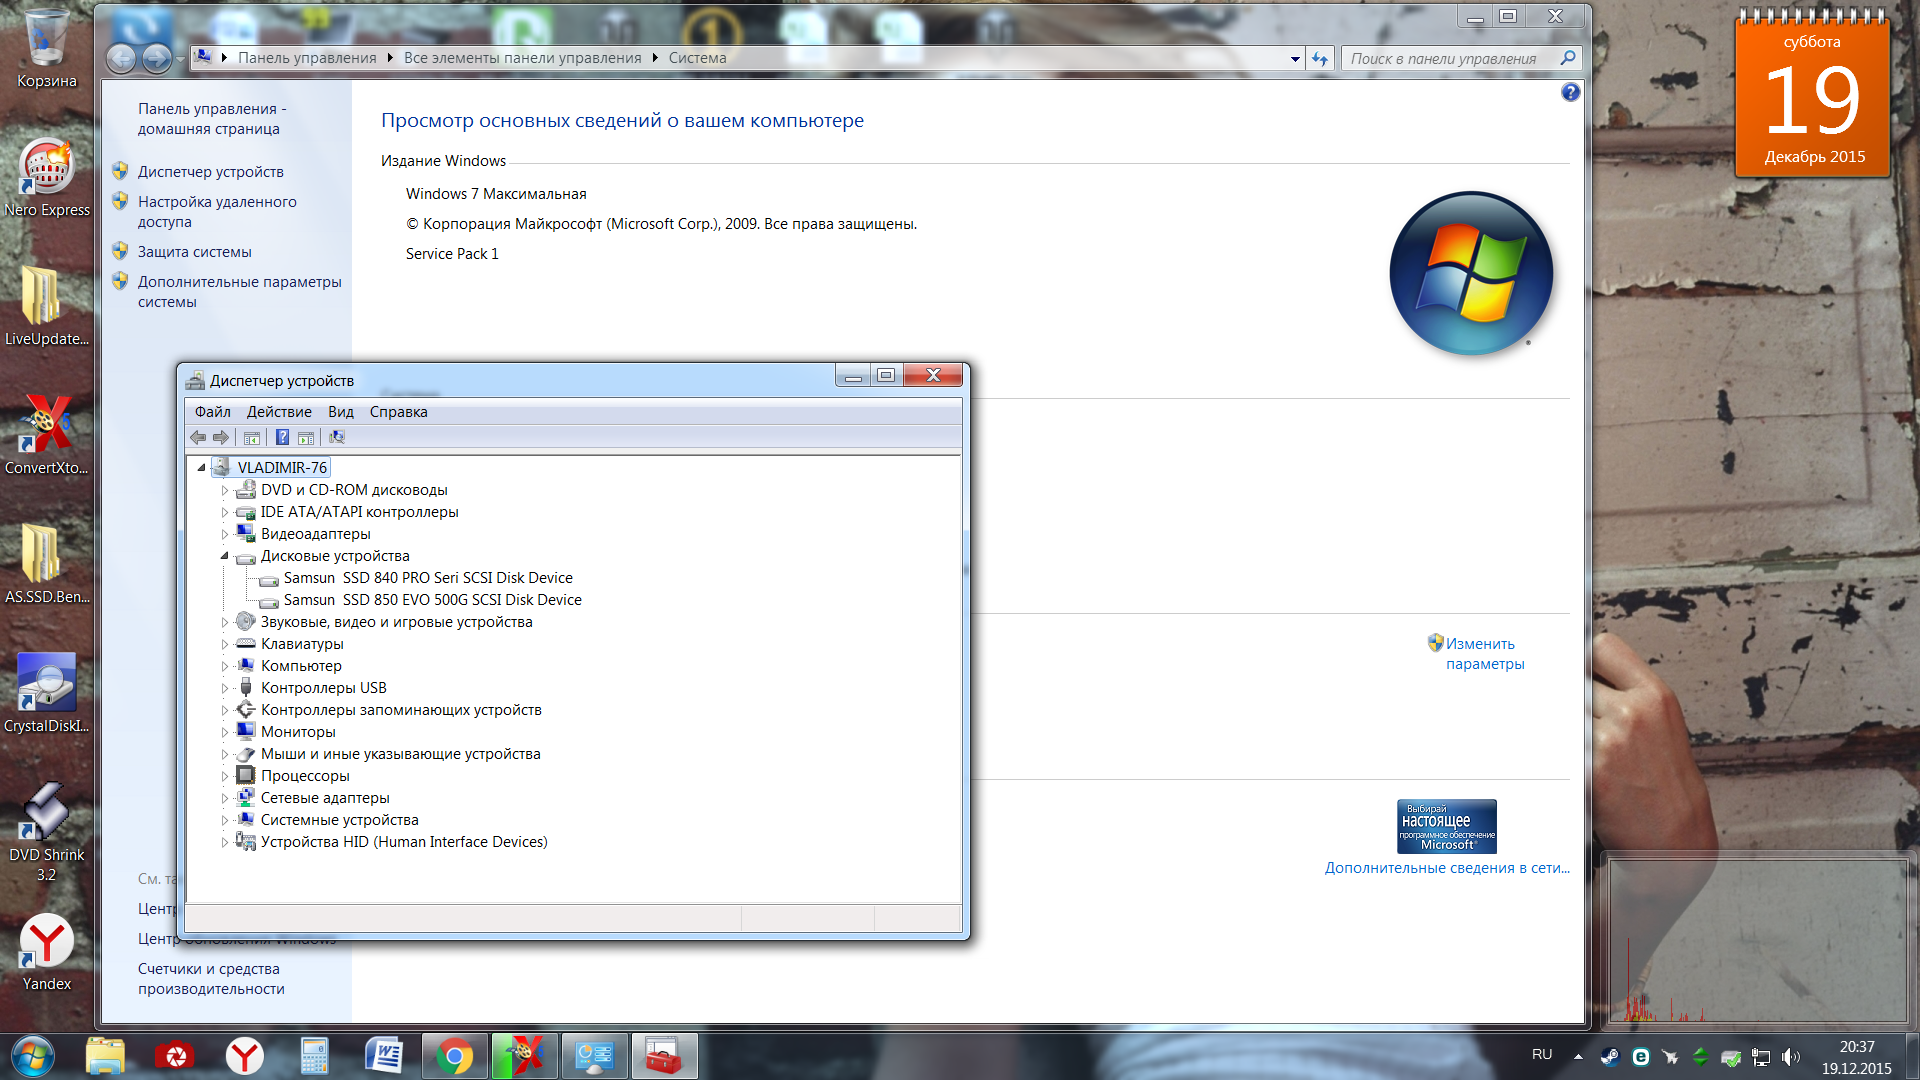This screenshot has height=1080, width=1920.
Task: Click the Back arrow in Device Manager toolbar
Action: pos(198,437)
